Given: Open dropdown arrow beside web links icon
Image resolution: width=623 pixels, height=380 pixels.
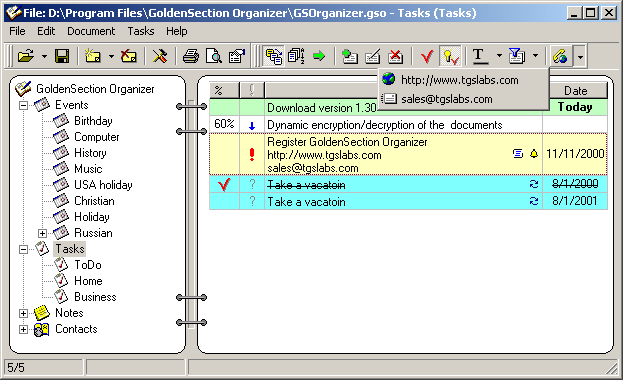Looking at the screenshot, I should (x=580, y=57).
